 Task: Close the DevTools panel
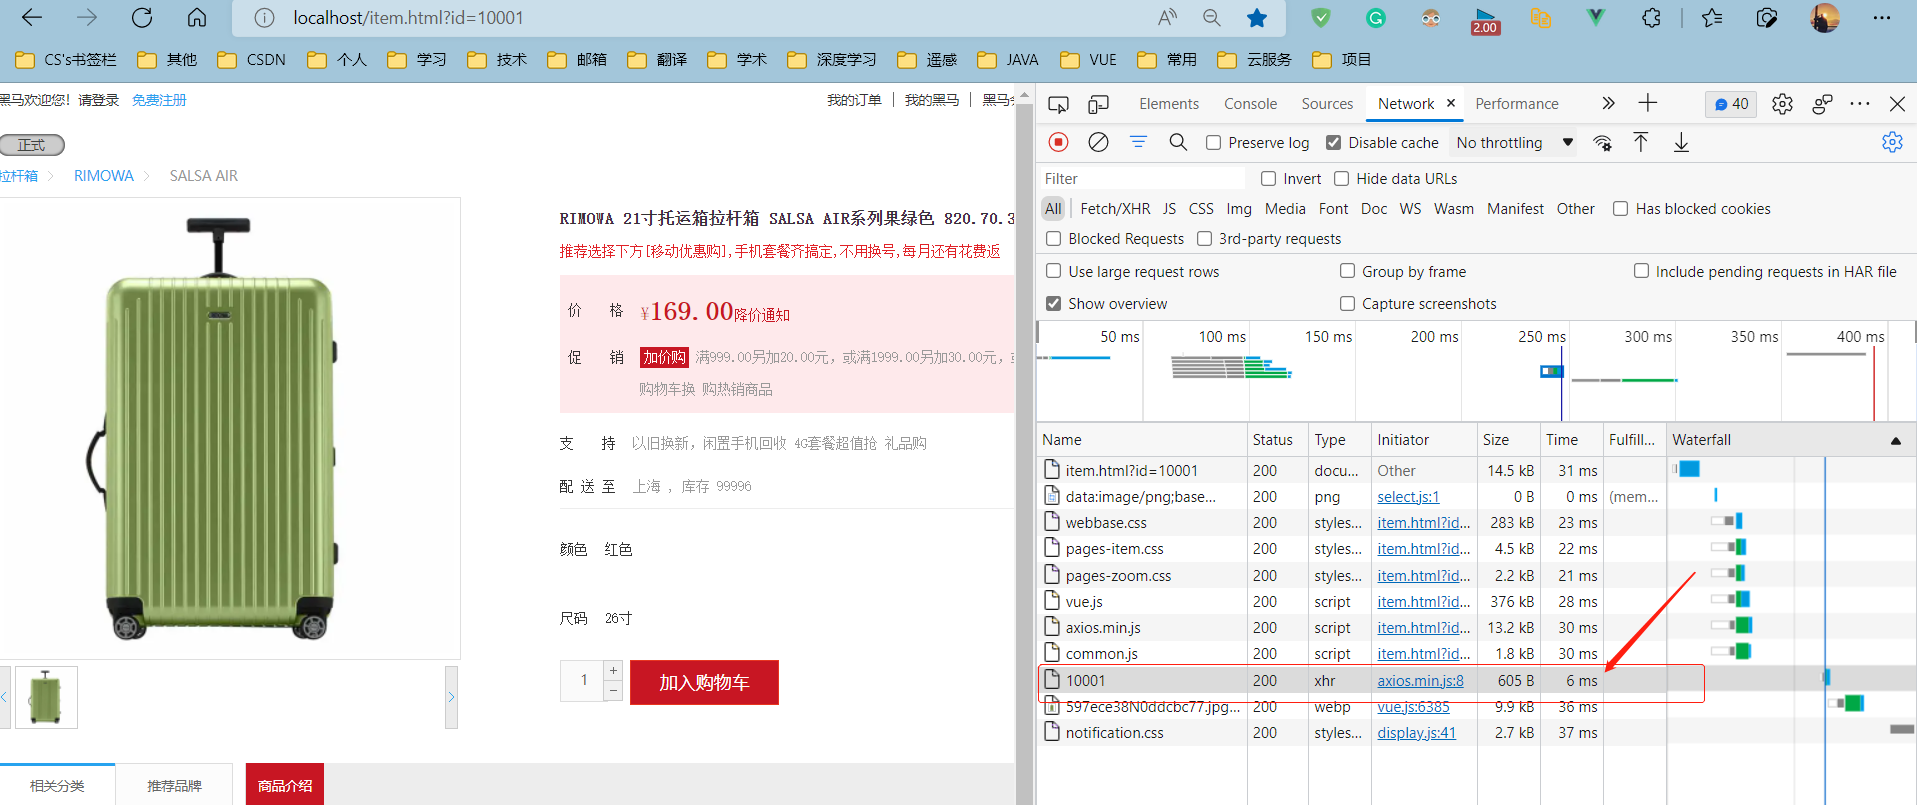coord(1897,104)
